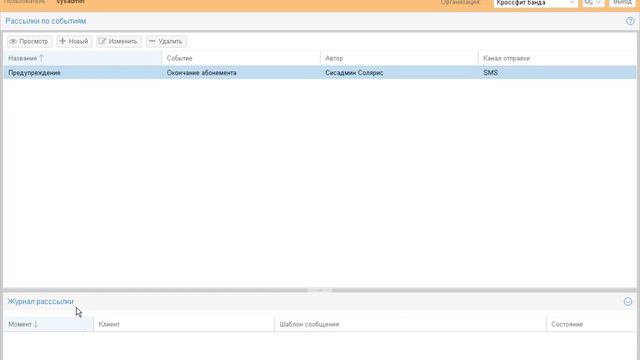Open the Кроссфит Банда organization dropdown

coord(536,3)
